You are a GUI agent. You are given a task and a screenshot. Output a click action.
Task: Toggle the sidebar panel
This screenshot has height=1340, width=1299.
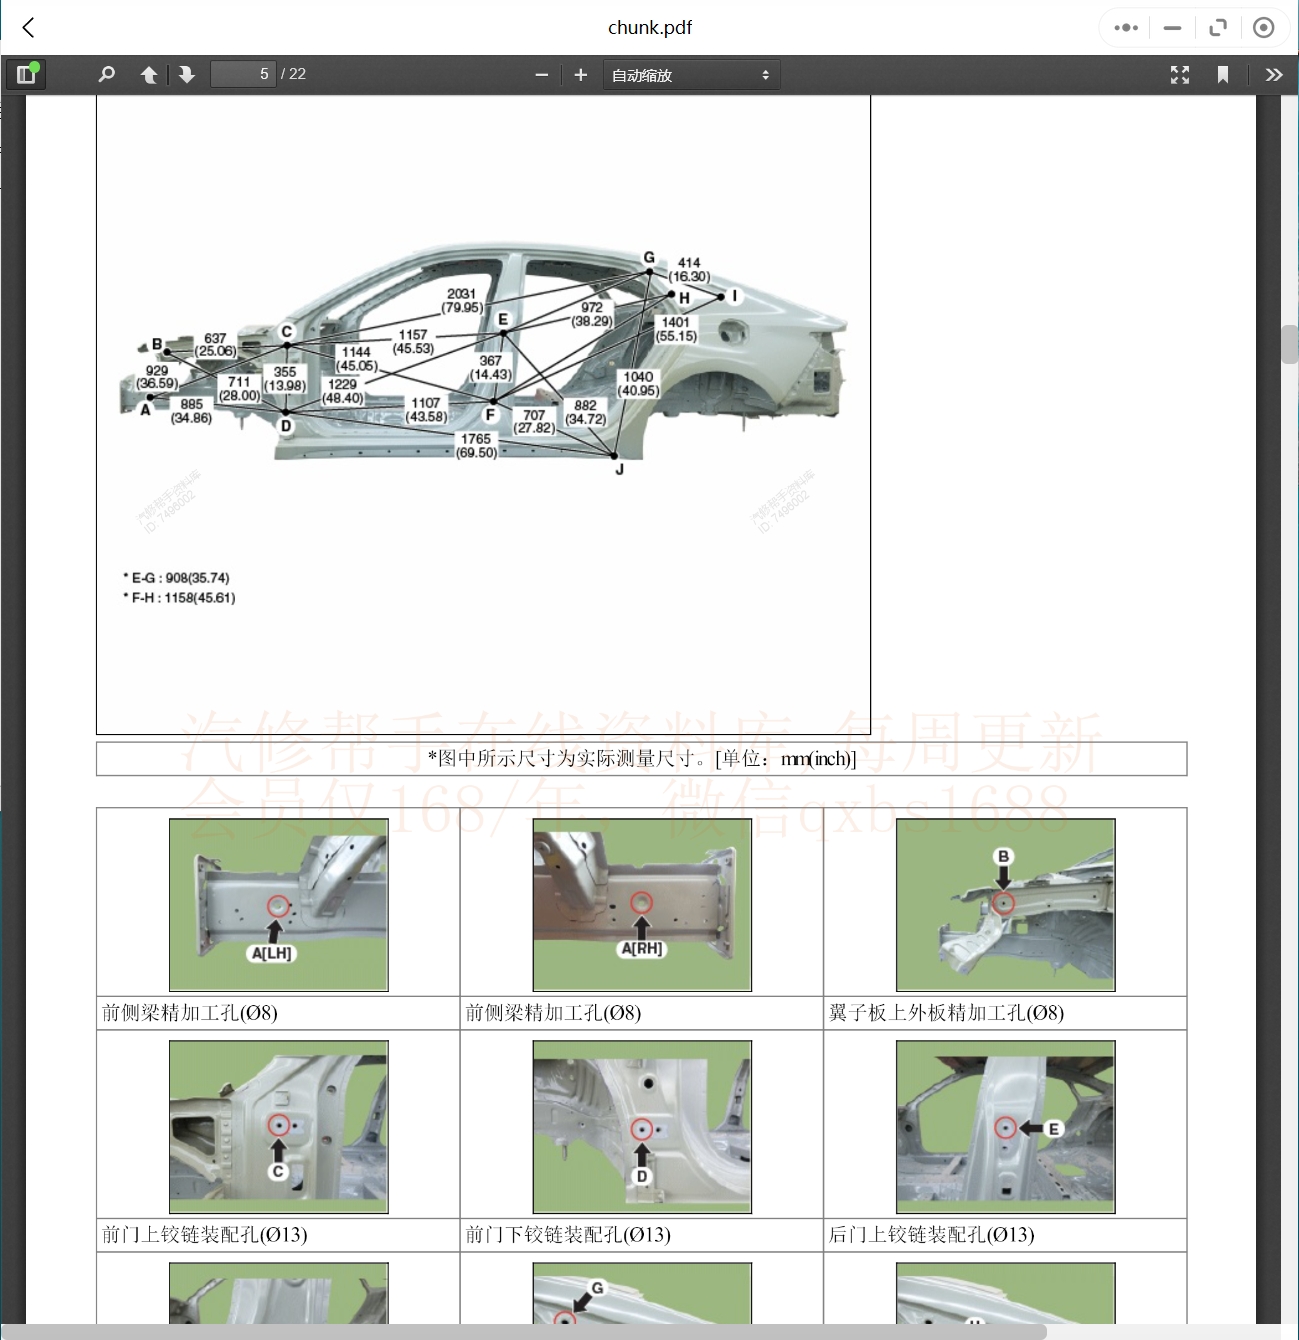point(26,74)
